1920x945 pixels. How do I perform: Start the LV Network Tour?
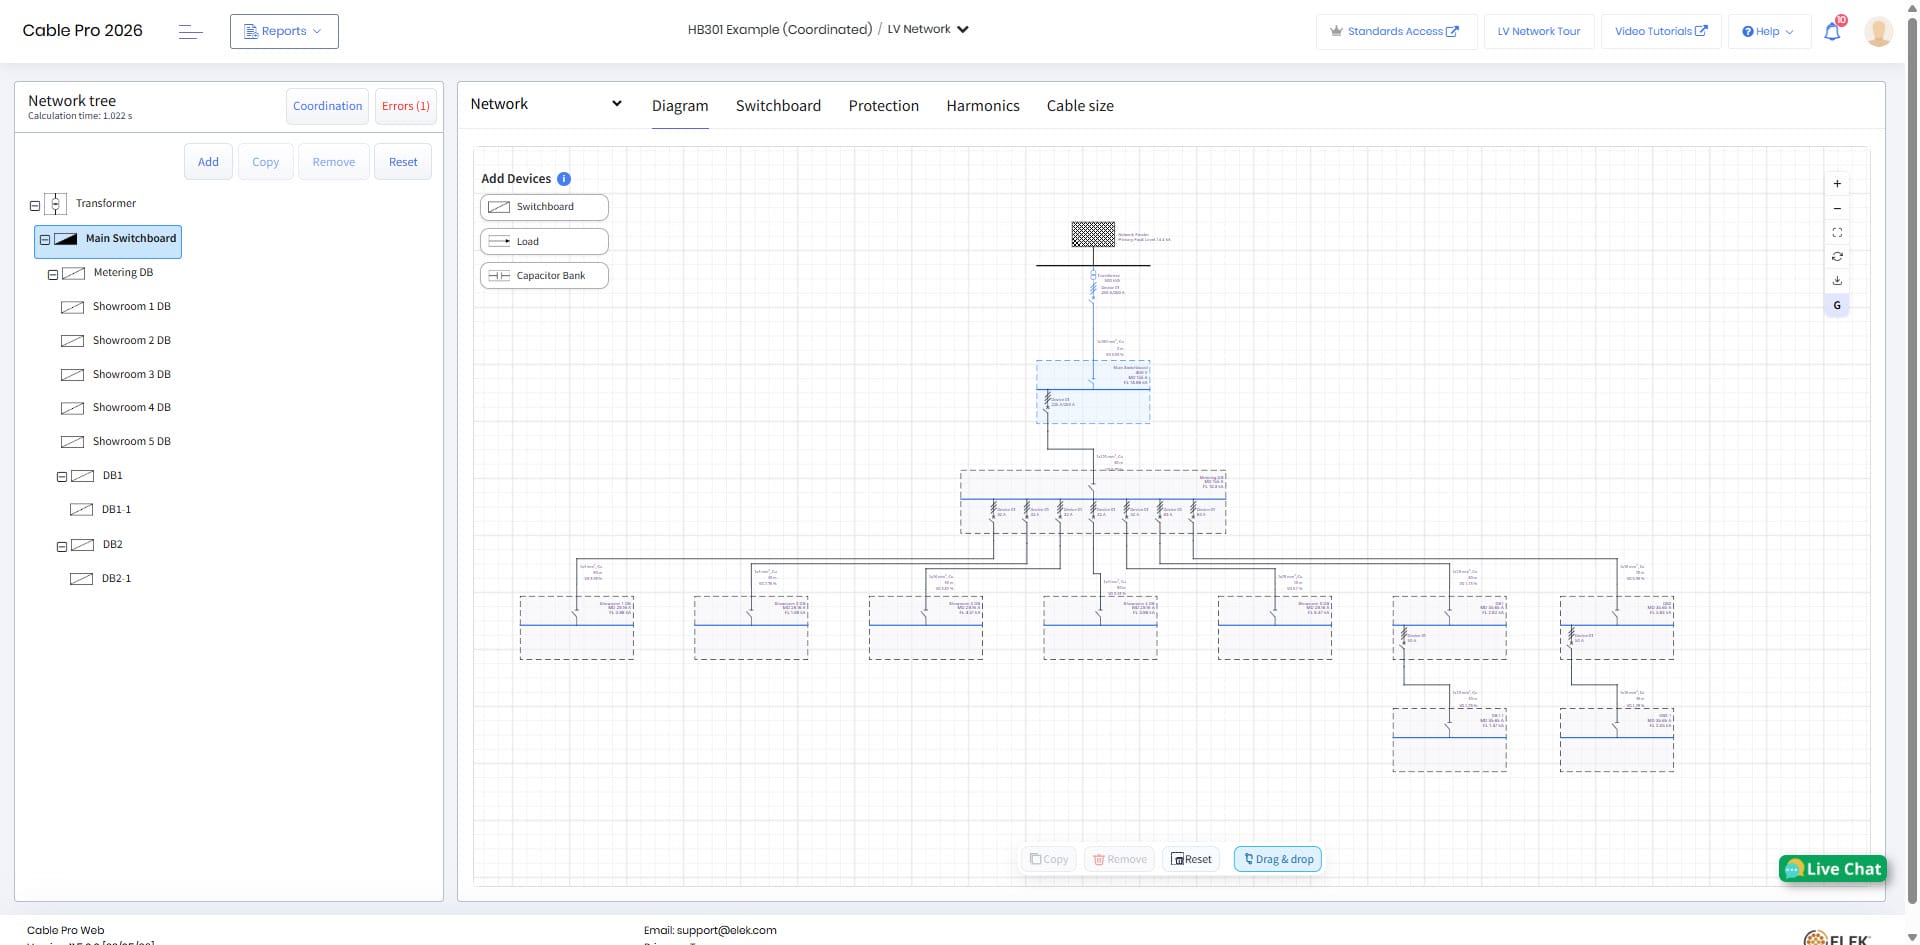[x=1539, y=31]
